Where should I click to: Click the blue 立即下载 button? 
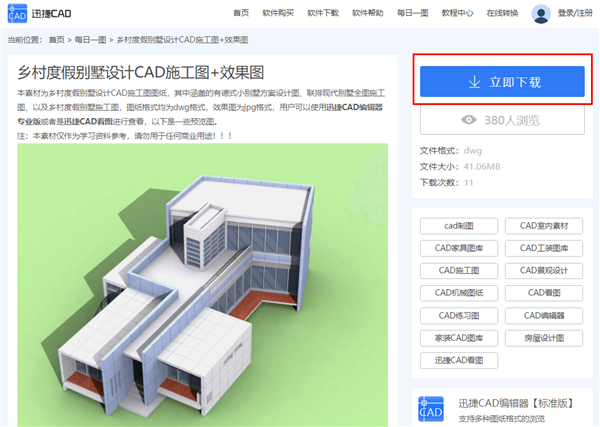click(502, 81)
